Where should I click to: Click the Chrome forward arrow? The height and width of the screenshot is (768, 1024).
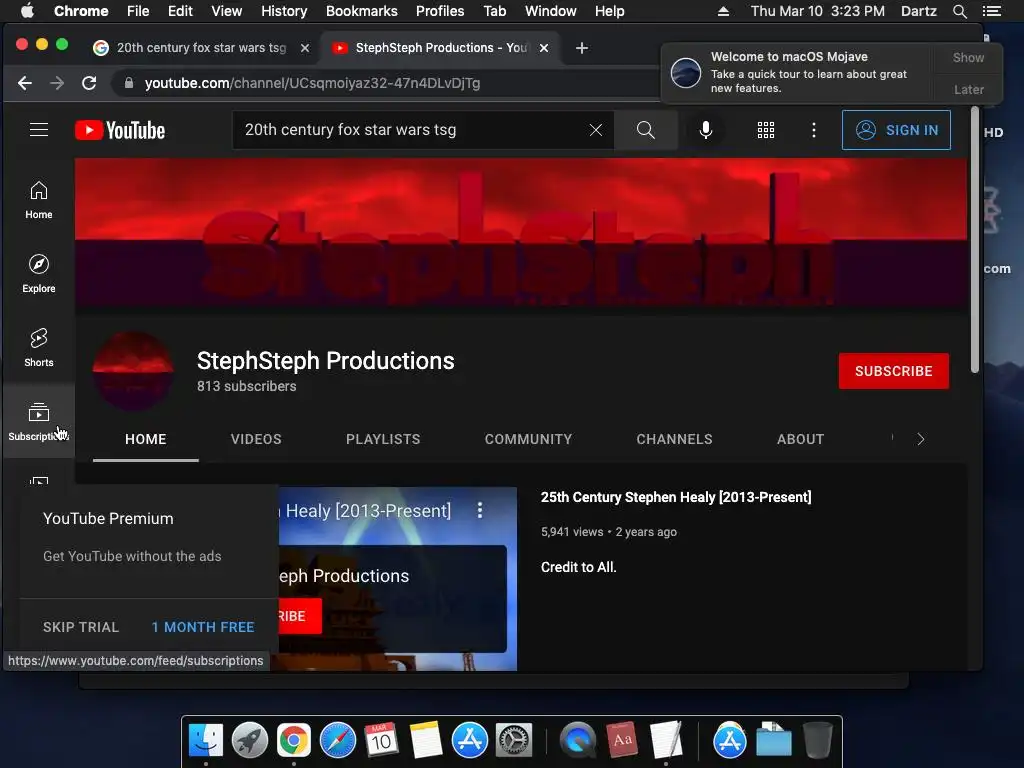(x=57, y=83)
